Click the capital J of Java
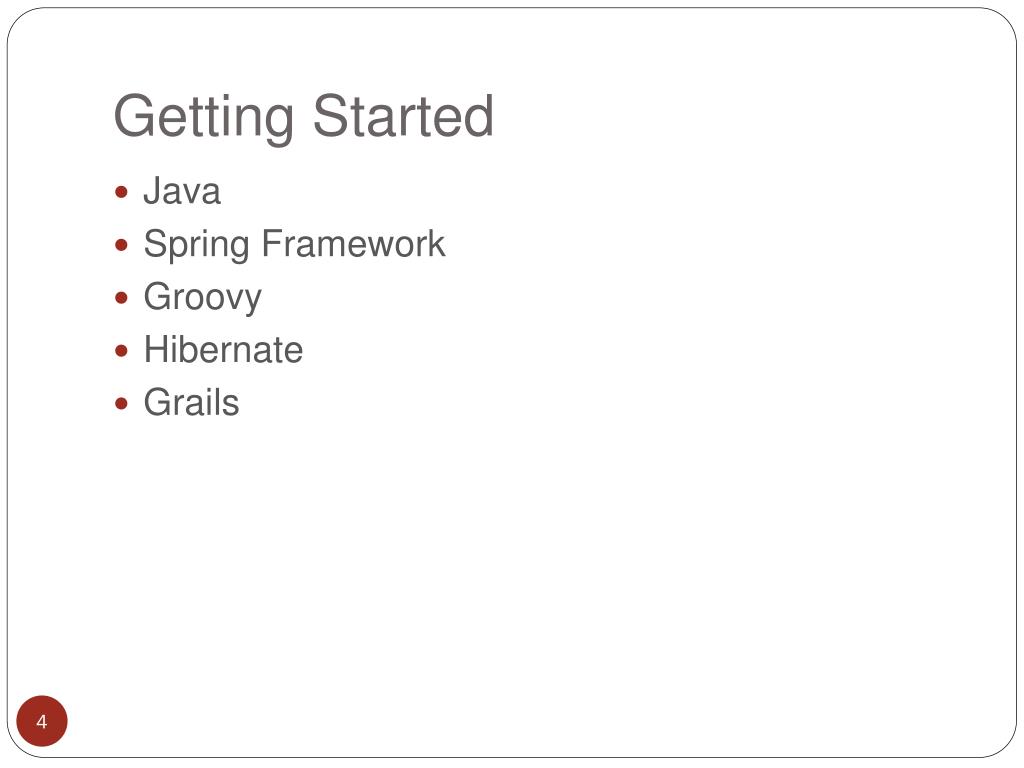1024x768 pixels. [153, 191]
